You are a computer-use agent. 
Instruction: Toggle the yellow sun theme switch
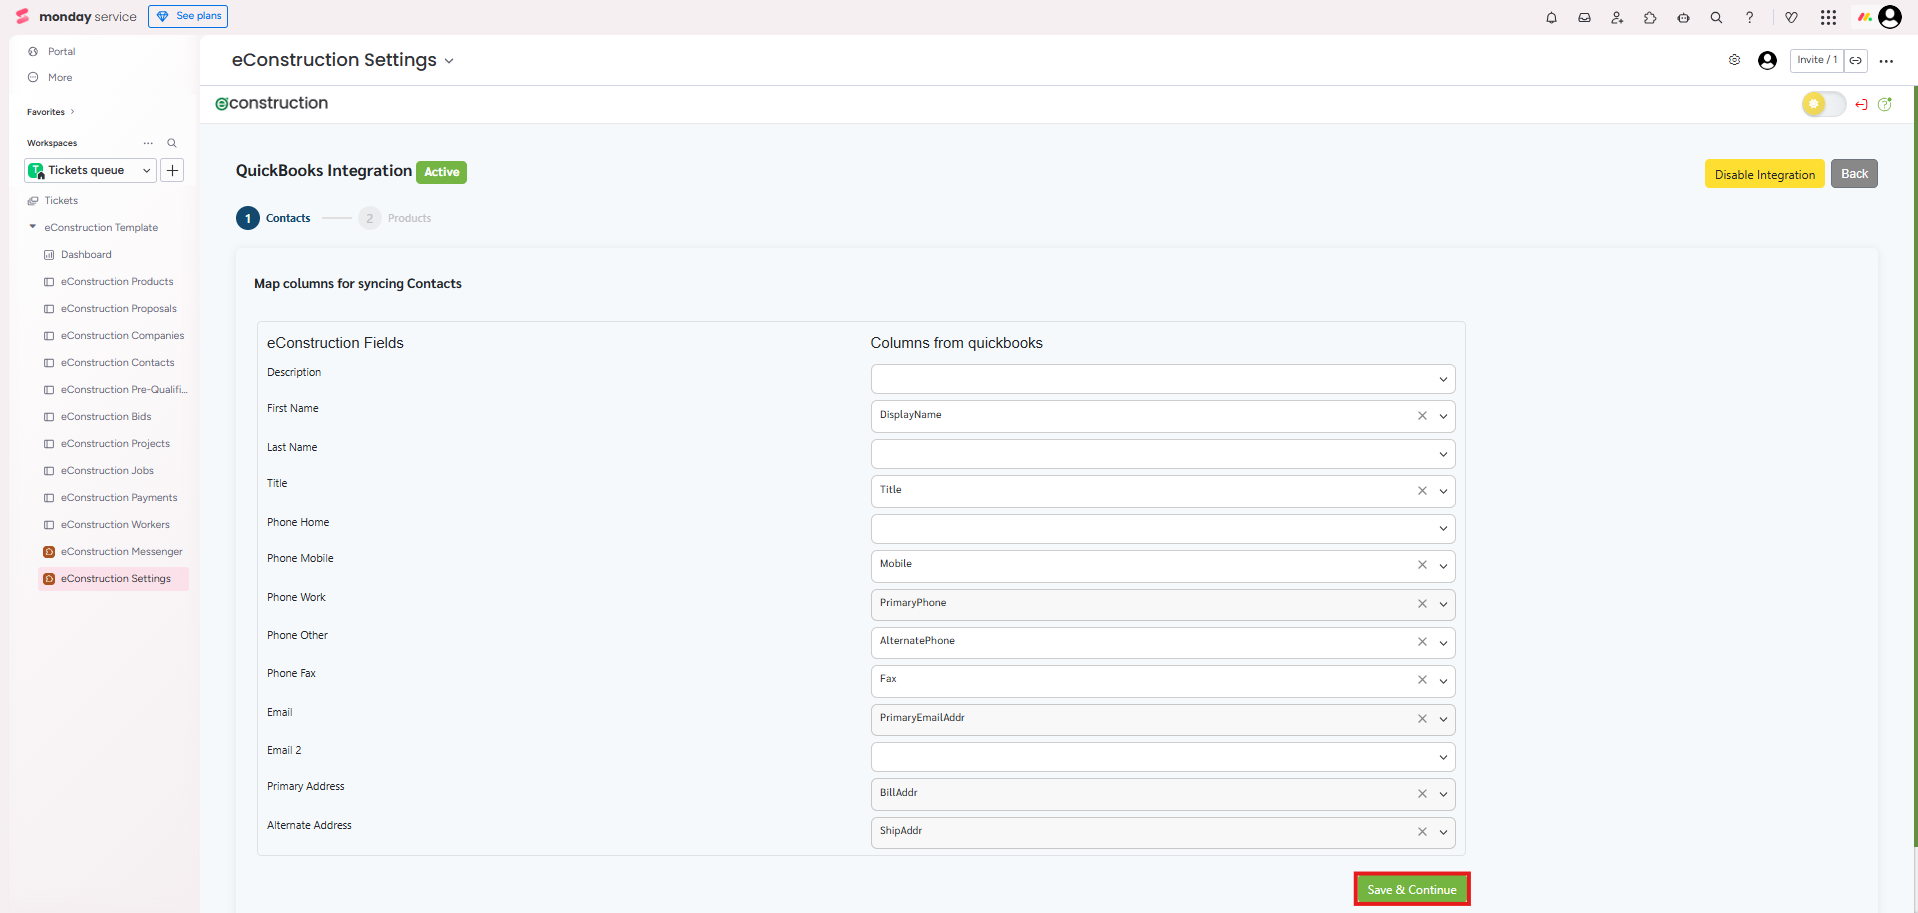point(1822,104)
